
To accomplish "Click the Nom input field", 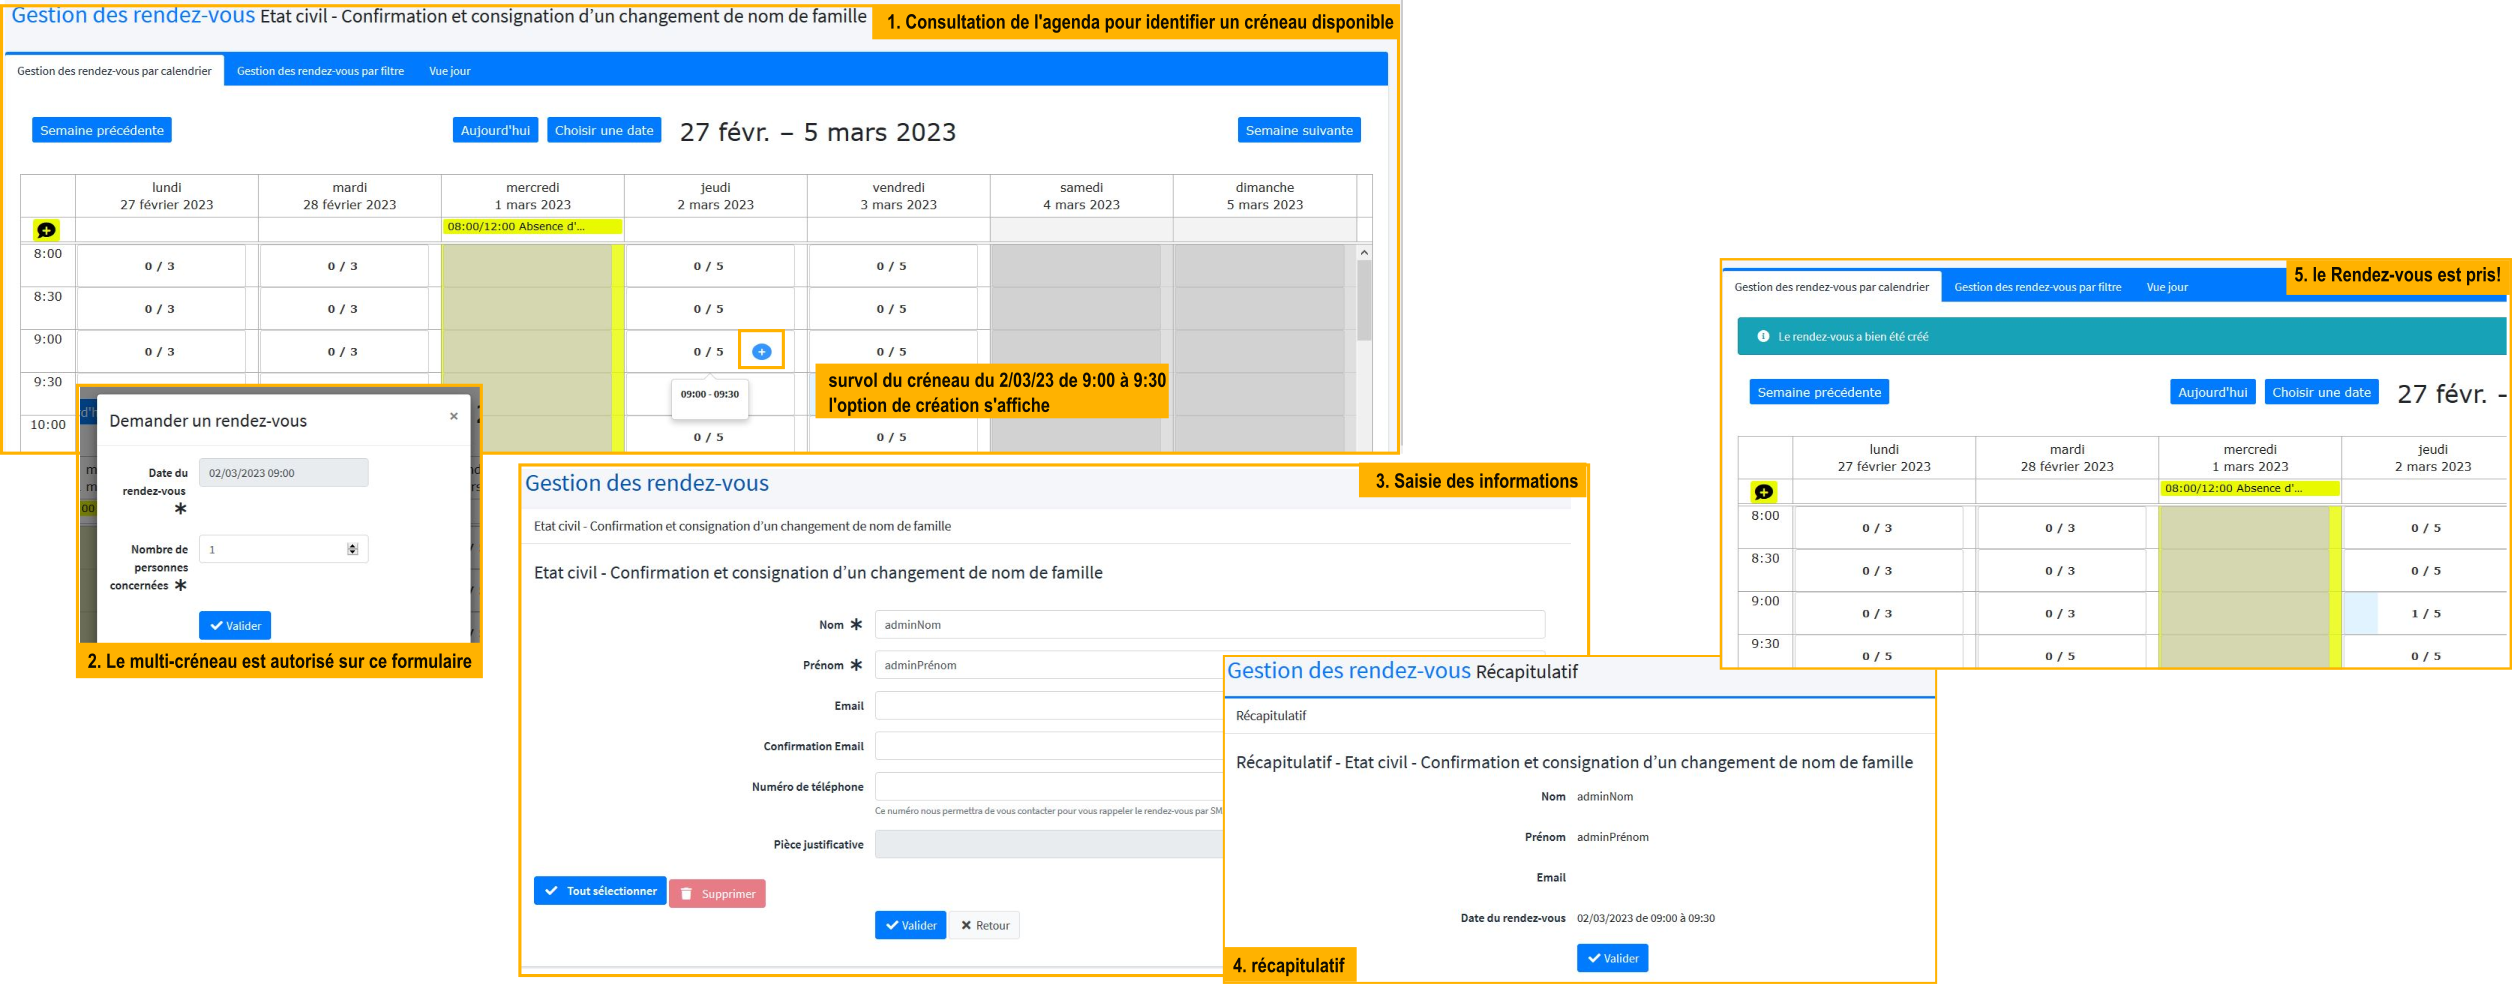I will (x=1209, y=625).
